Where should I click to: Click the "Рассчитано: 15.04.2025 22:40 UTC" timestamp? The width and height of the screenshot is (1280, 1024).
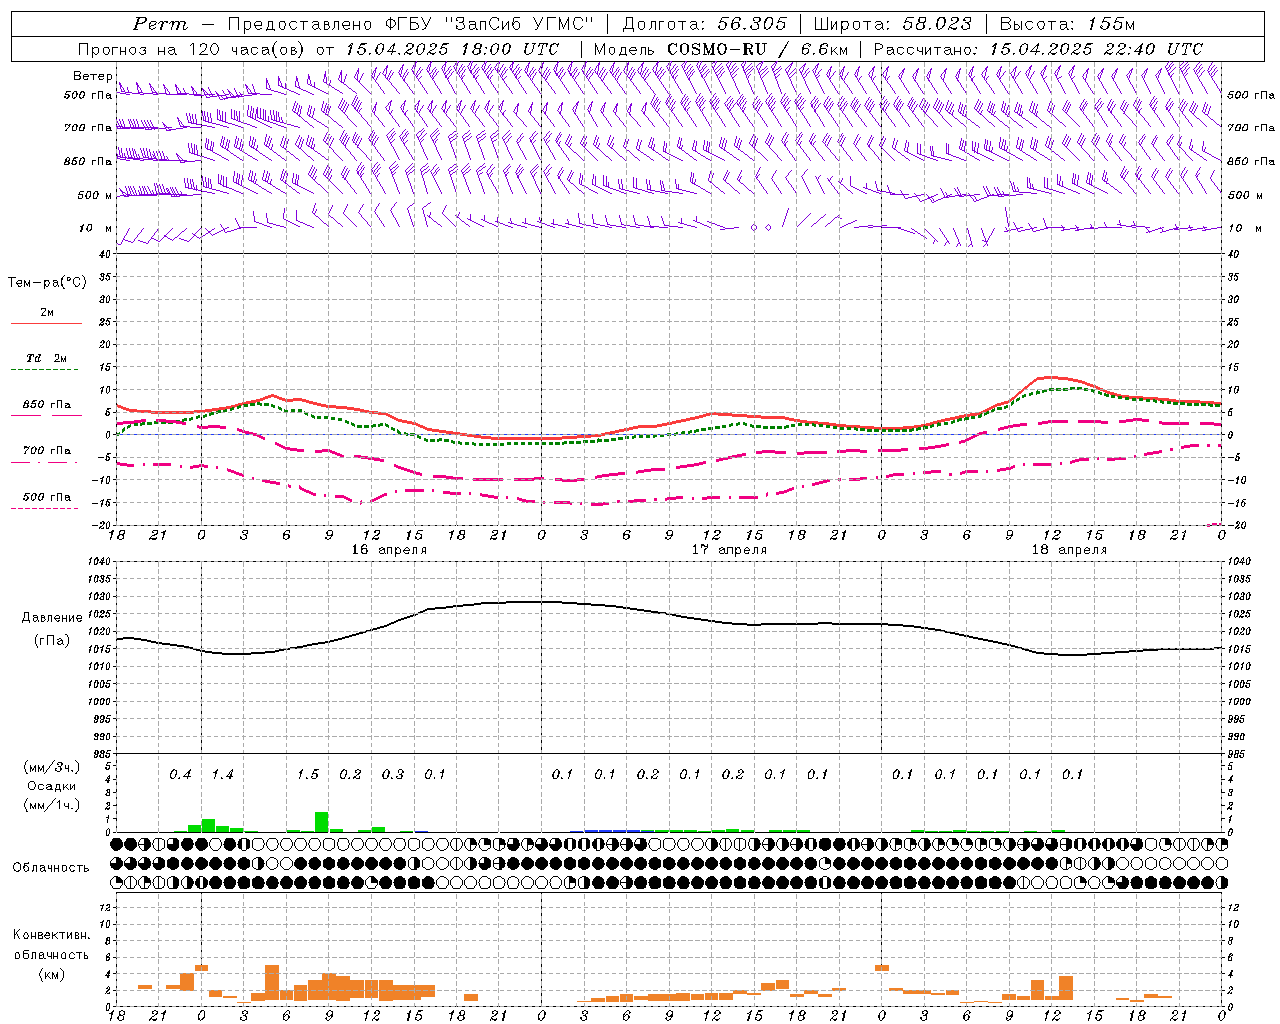click(1038, 49)
